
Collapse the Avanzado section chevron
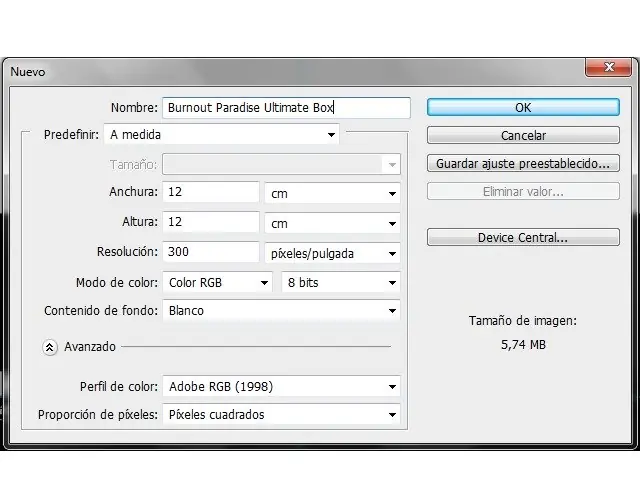coord(50,347)
